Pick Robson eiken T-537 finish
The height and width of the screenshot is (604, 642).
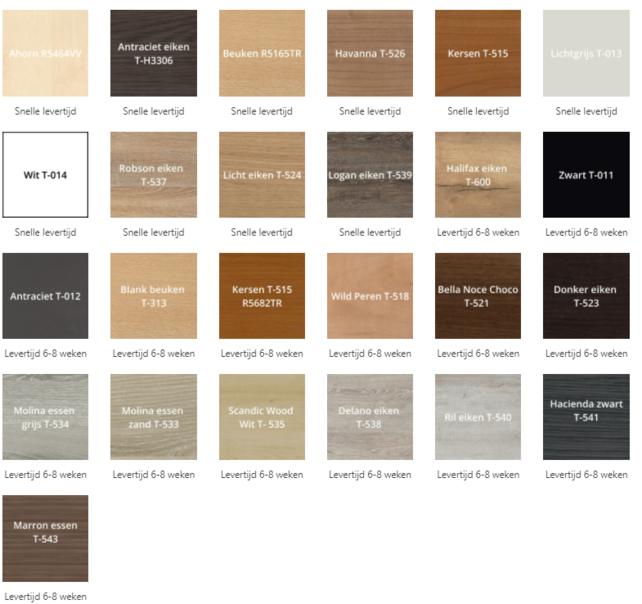click(153, 175)
